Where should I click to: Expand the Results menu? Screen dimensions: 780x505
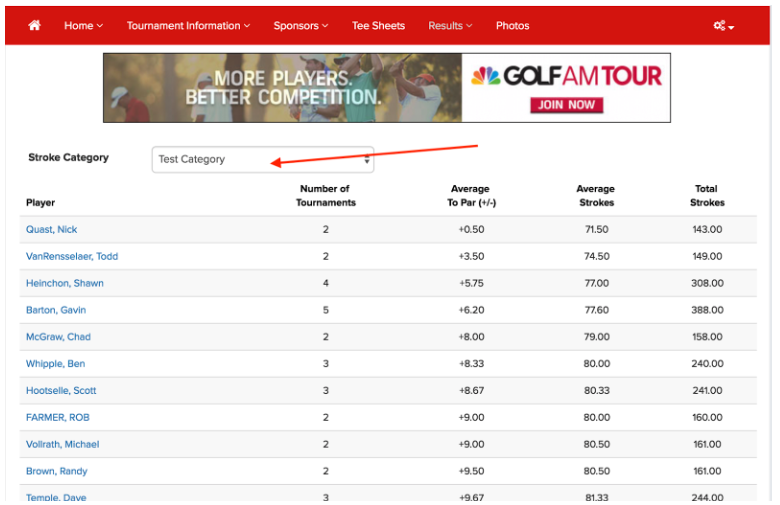click(450, 26)
